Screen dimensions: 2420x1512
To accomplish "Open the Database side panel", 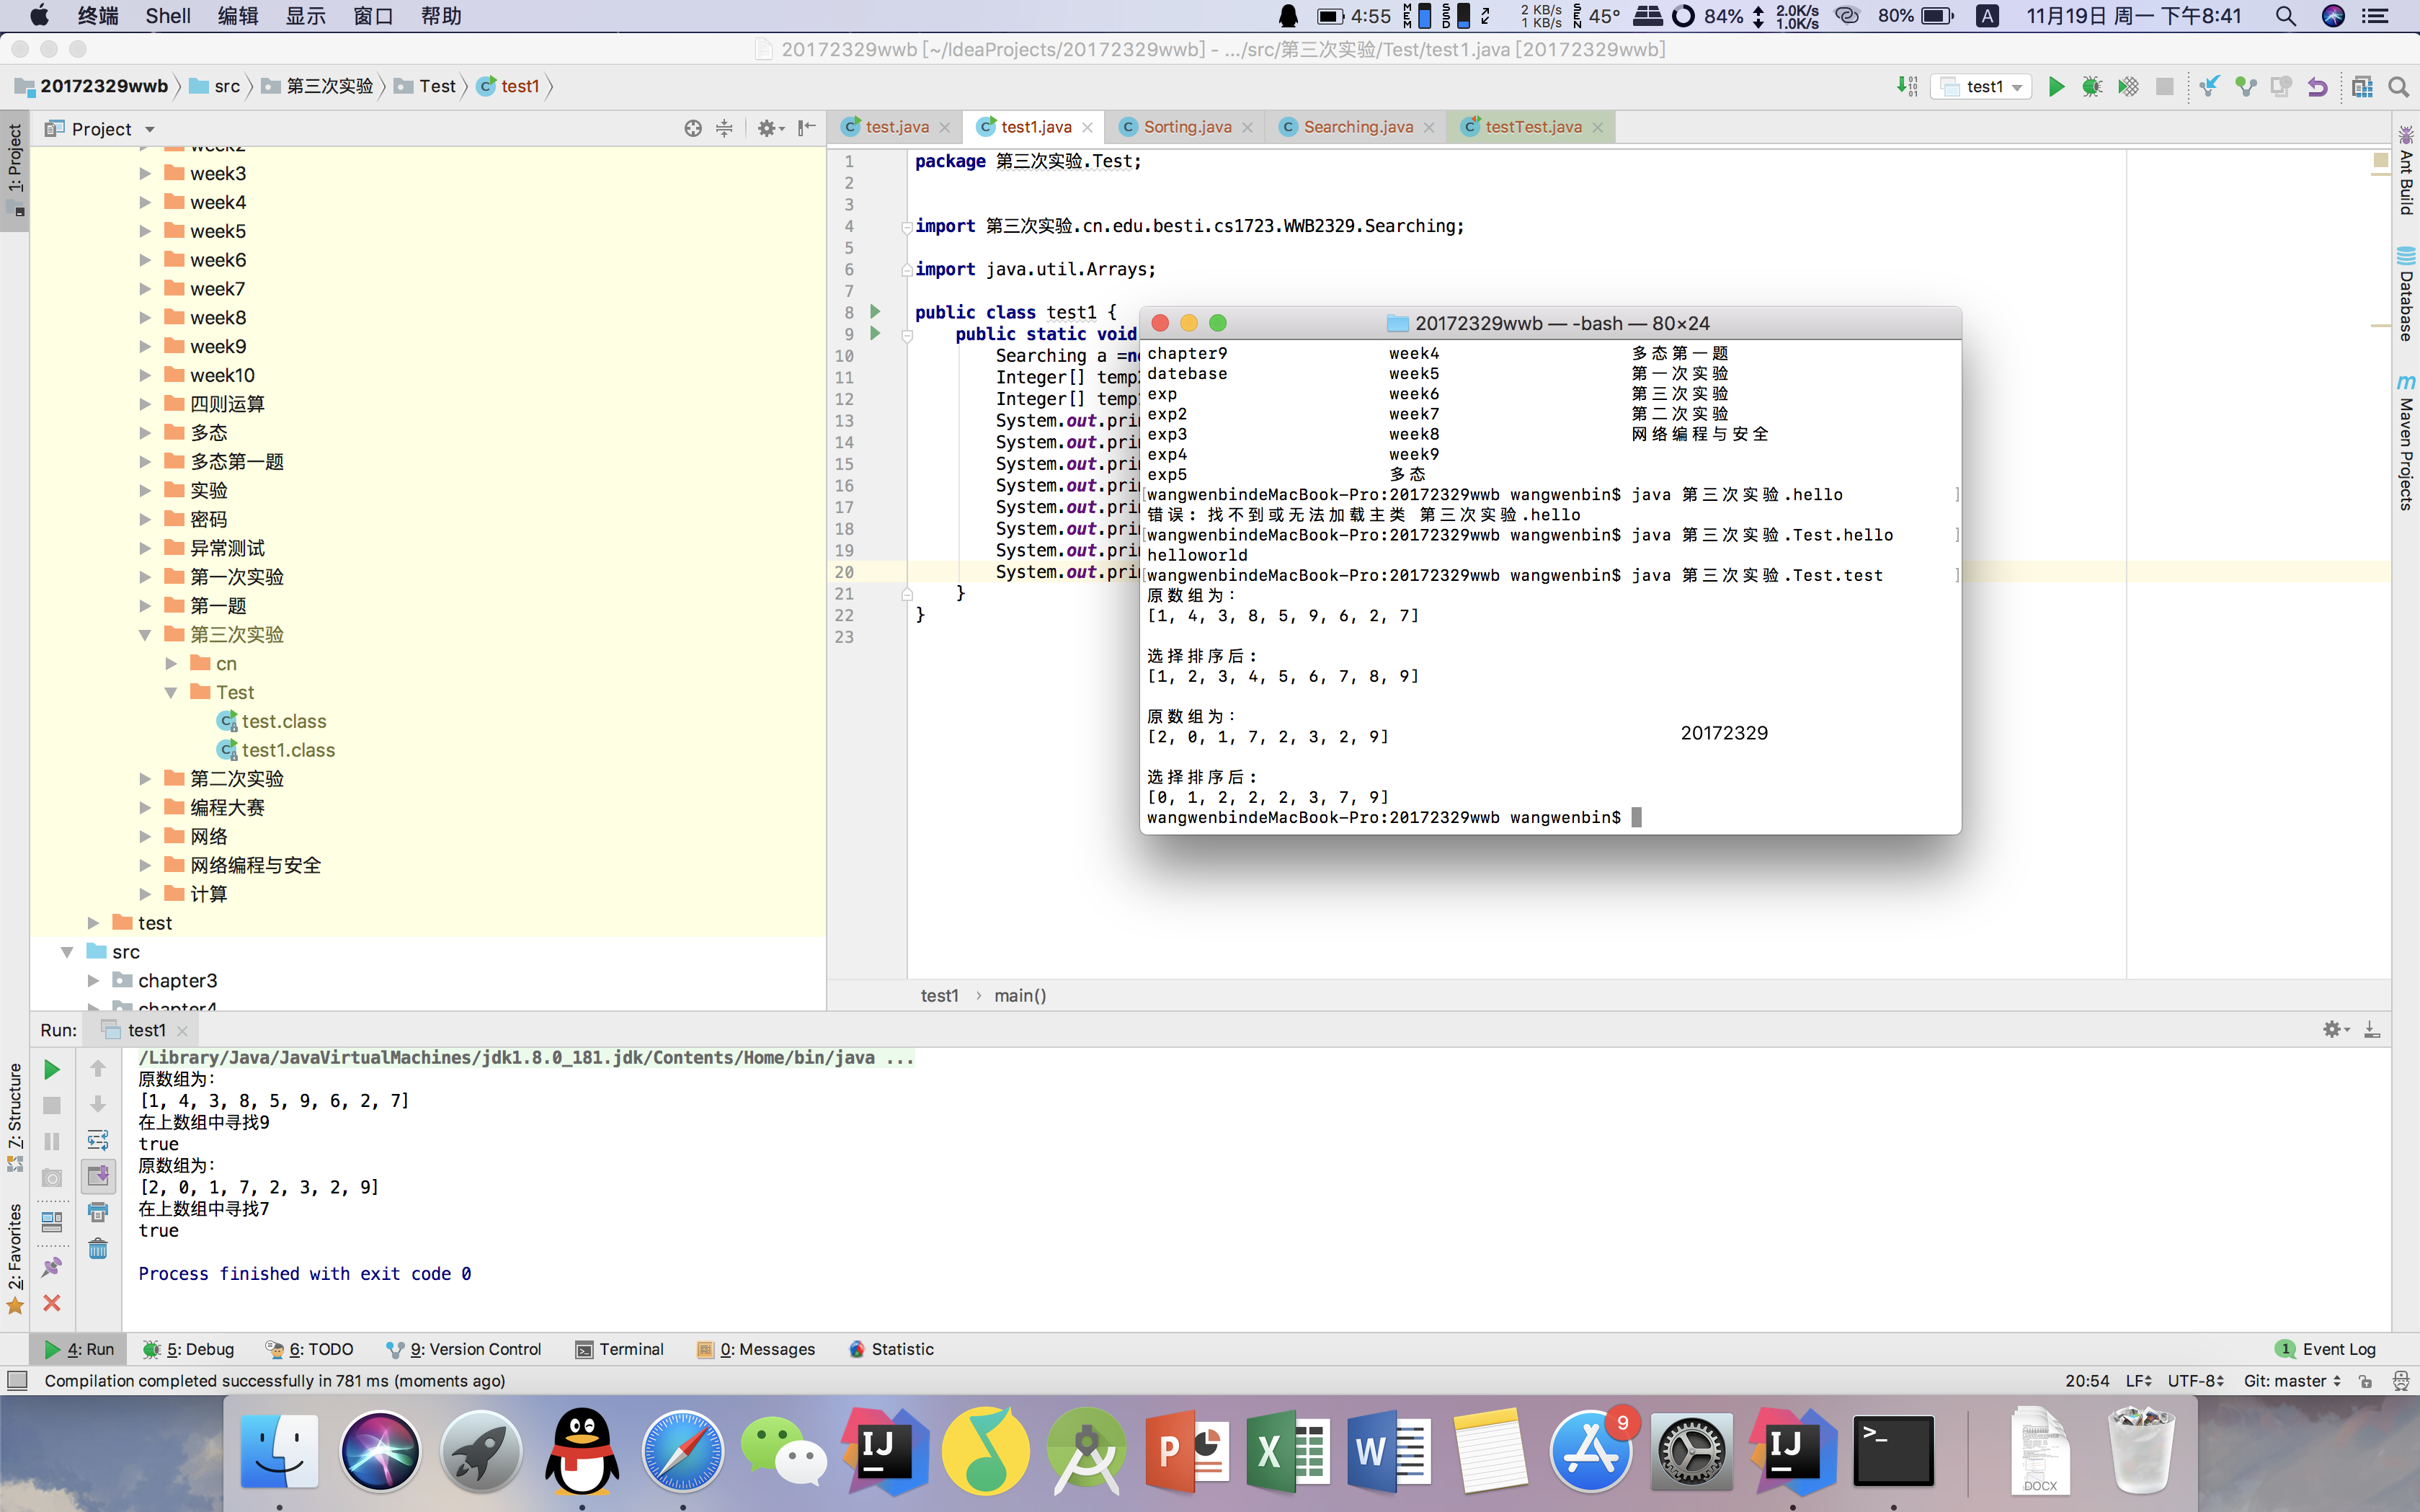I will (2406, 294).
